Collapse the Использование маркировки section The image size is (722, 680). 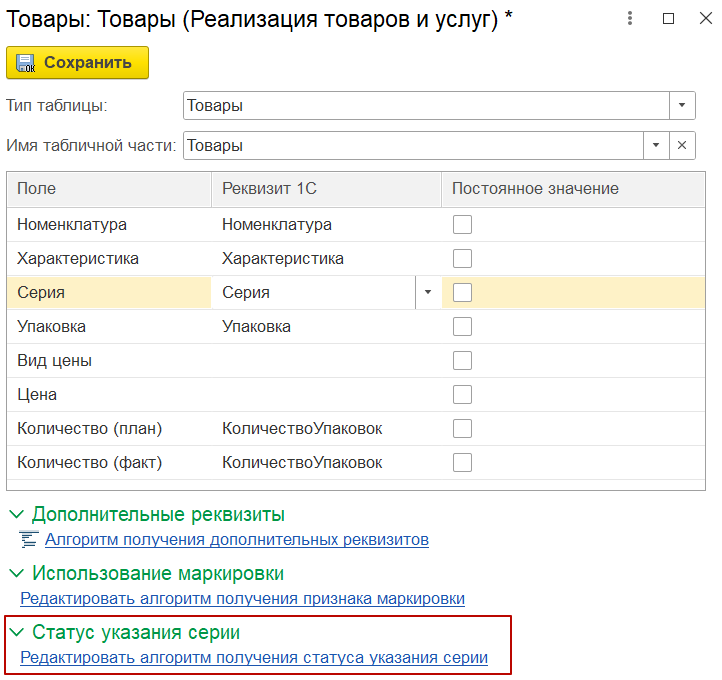(16, 574)
